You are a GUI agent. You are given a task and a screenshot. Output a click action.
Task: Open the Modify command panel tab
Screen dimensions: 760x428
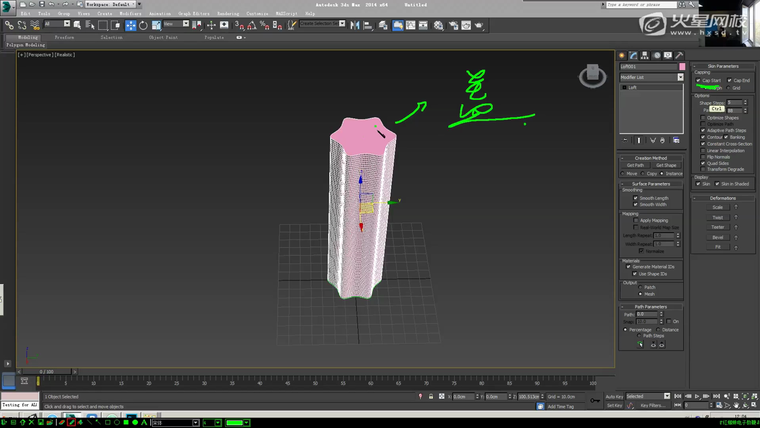click(x=632, y=56)
